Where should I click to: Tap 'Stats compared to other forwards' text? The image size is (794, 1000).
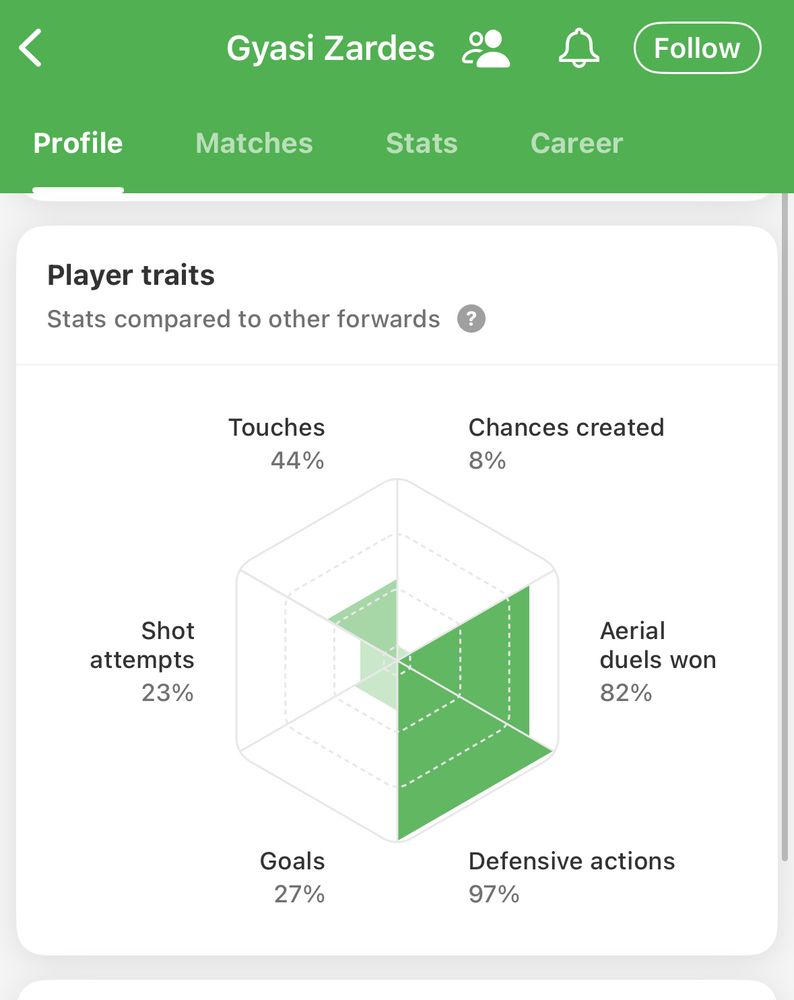243,319
